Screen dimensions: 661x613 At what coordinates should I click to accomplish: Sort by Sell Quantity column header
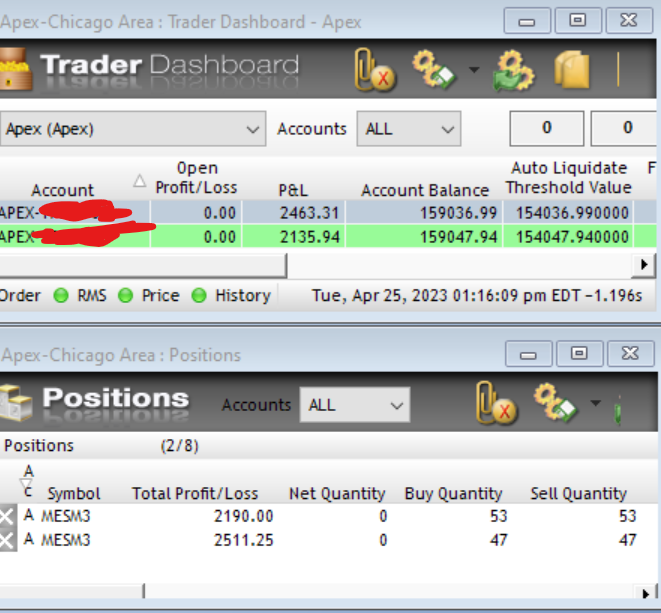coord(578,493)
